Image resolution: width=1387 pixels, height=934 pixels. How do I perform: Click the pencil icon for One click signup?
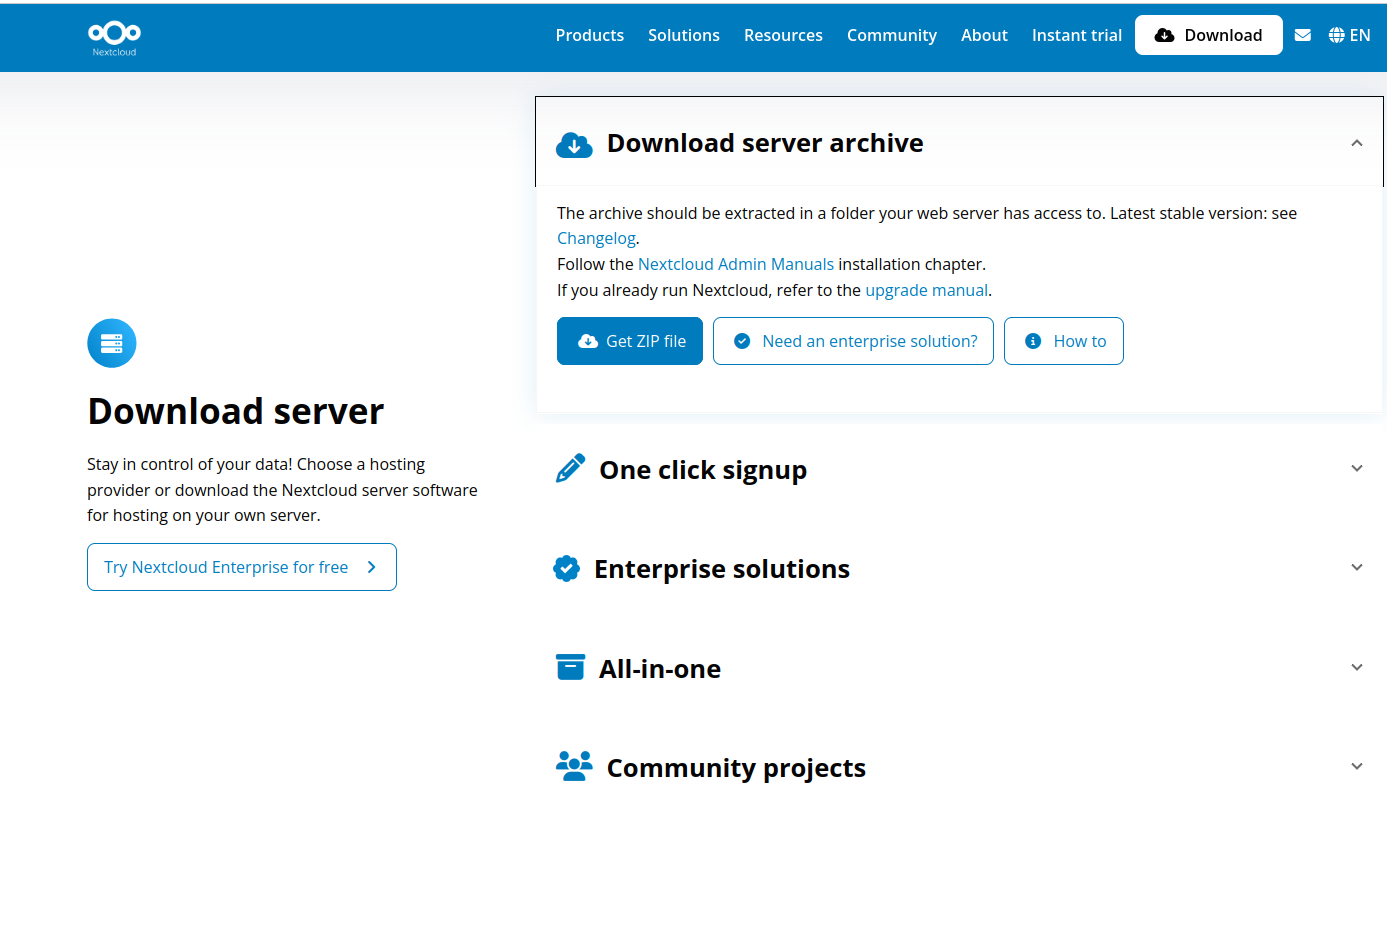[x=570, y=468]
